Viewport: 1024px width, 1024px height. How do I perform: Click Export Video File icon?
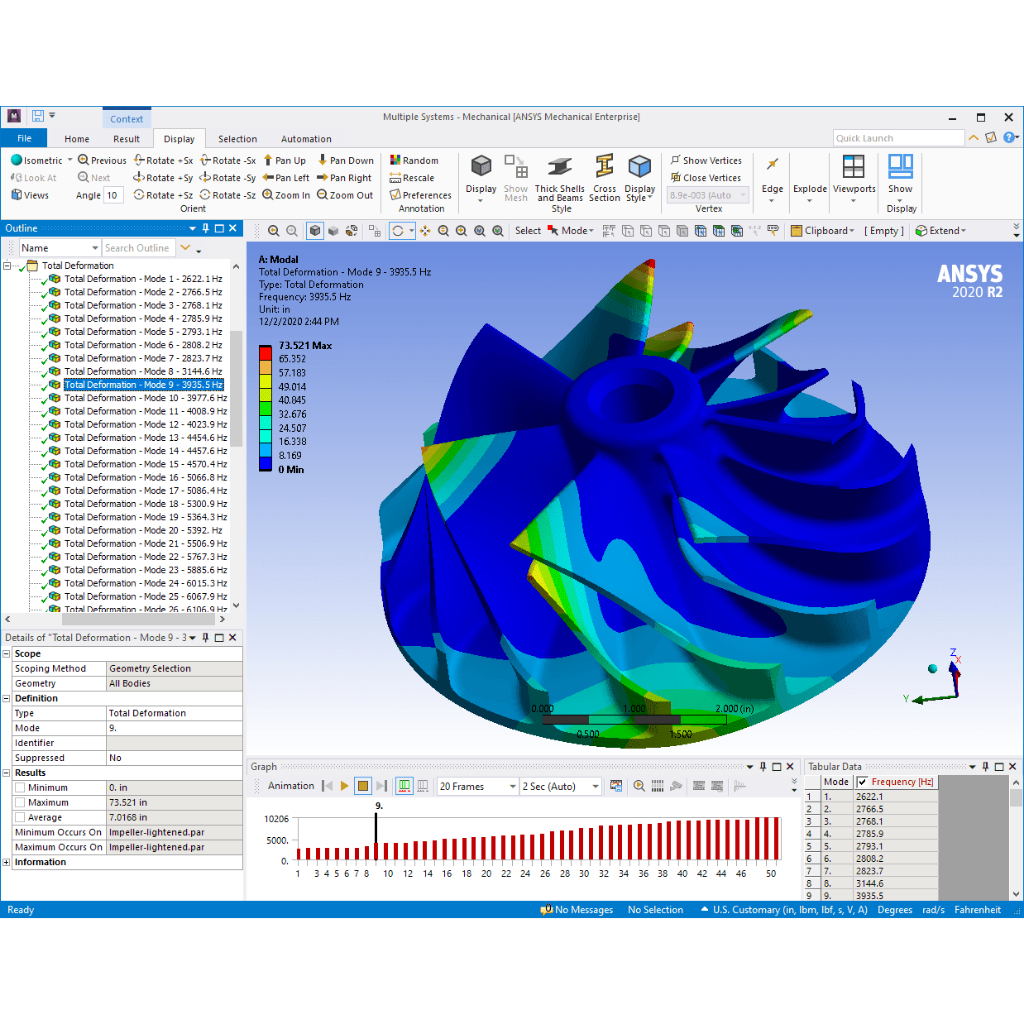tap(616, 786)
